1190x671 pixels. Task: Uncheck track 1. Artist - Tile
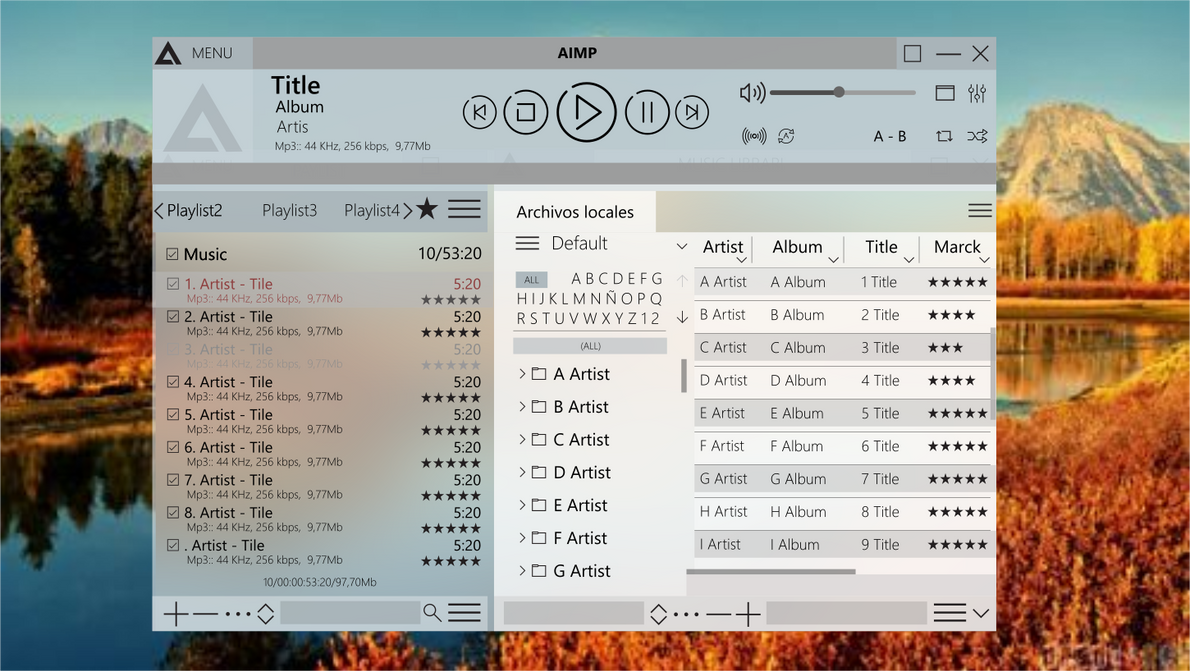[173, 284]
